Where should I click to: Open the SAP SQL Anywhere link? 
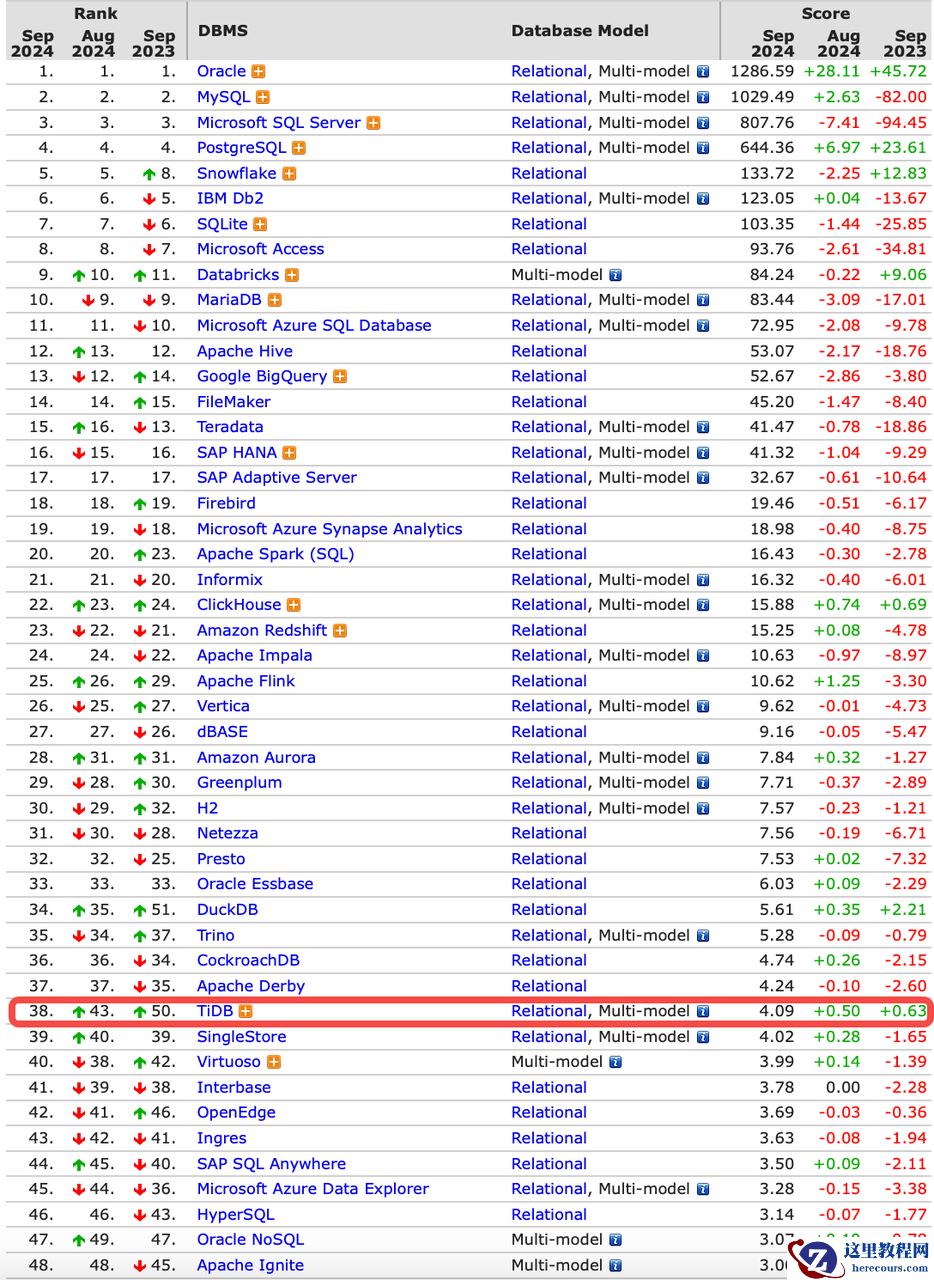(271, 1164)
